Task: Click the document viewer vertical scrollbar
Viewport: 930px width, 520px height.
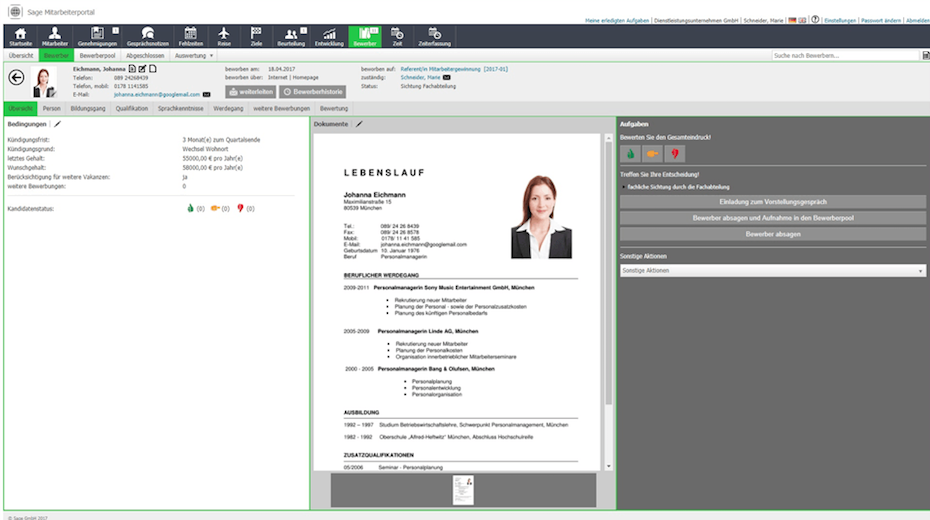Action: point(608,300)
